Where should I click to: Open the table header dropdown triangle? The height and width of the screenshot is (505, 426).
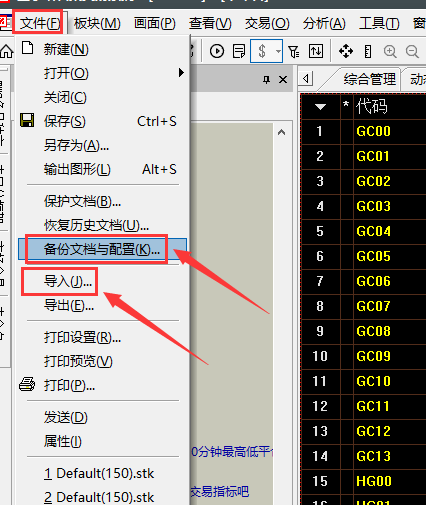click(x=320, y=107)
